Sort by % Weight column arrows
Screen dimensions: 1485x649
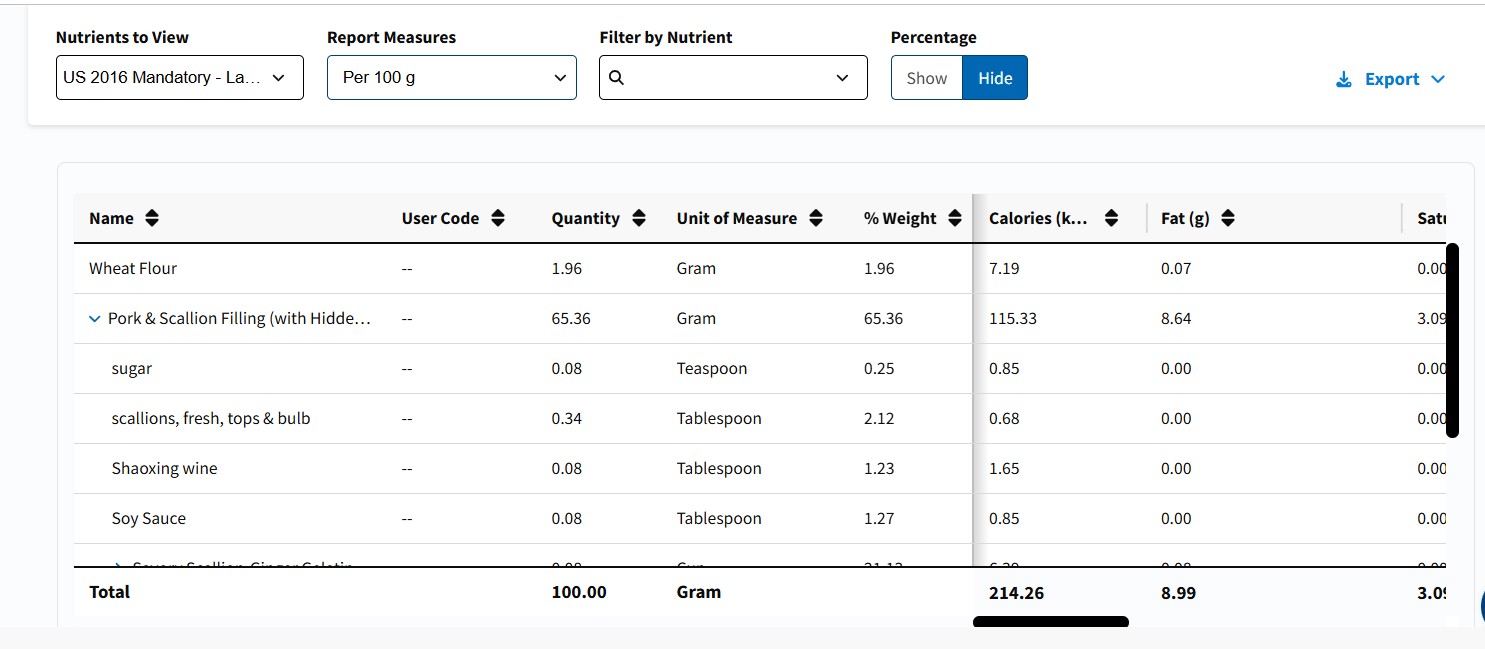(955, 218)
